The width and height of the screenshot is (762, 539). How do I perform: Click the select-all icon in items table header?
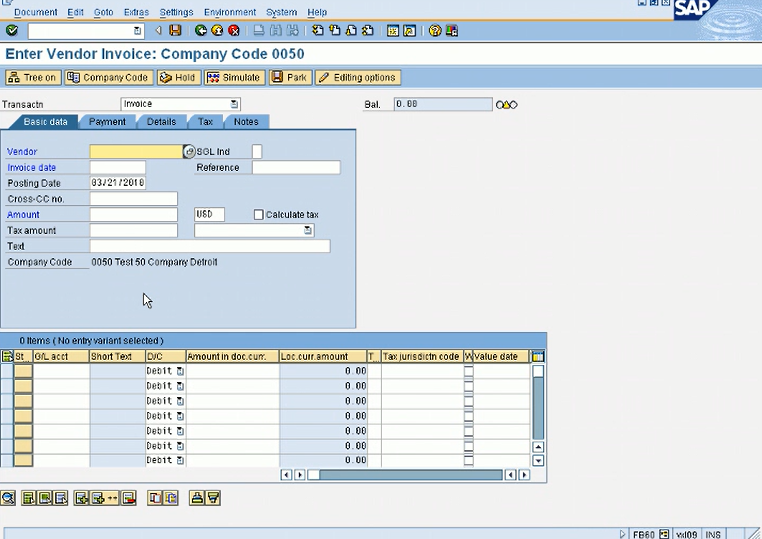(x=7, y=356)
